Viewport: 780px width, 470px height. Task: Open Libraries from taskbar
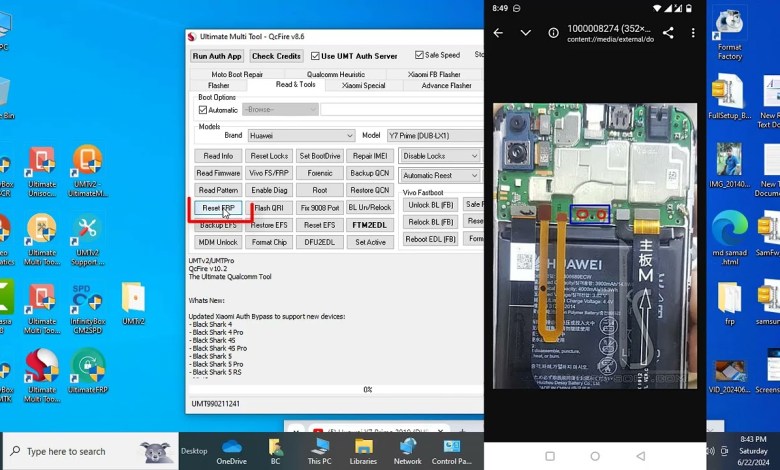(363, 451)
